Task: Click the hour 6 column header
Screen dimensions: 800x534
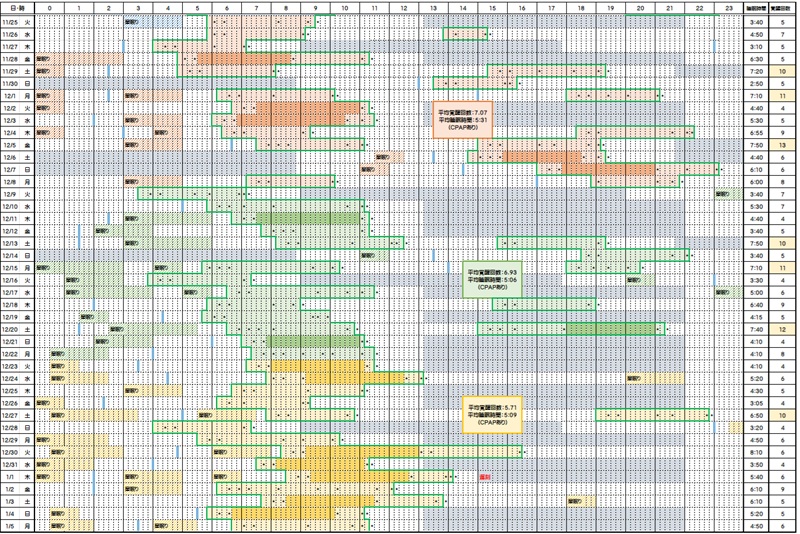Action: coord(228,8)
